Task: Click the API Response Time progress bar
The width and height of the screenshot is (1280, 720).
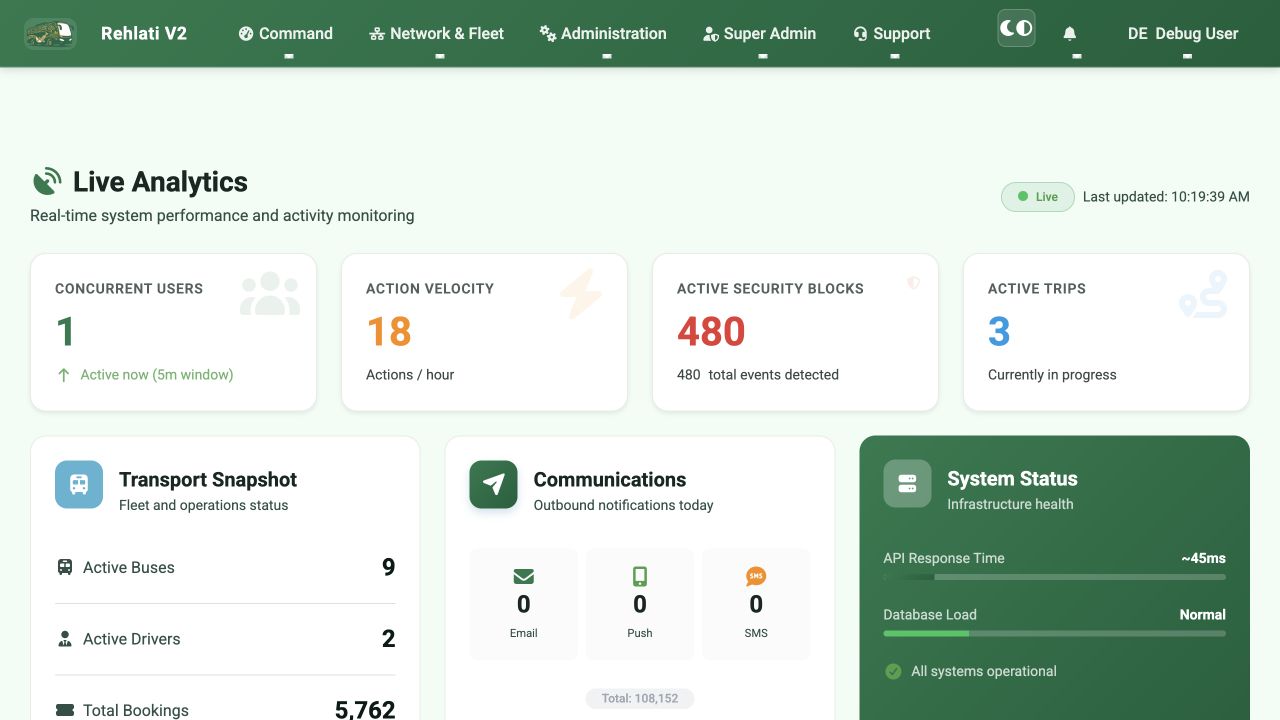Action: pos(1054,577)
